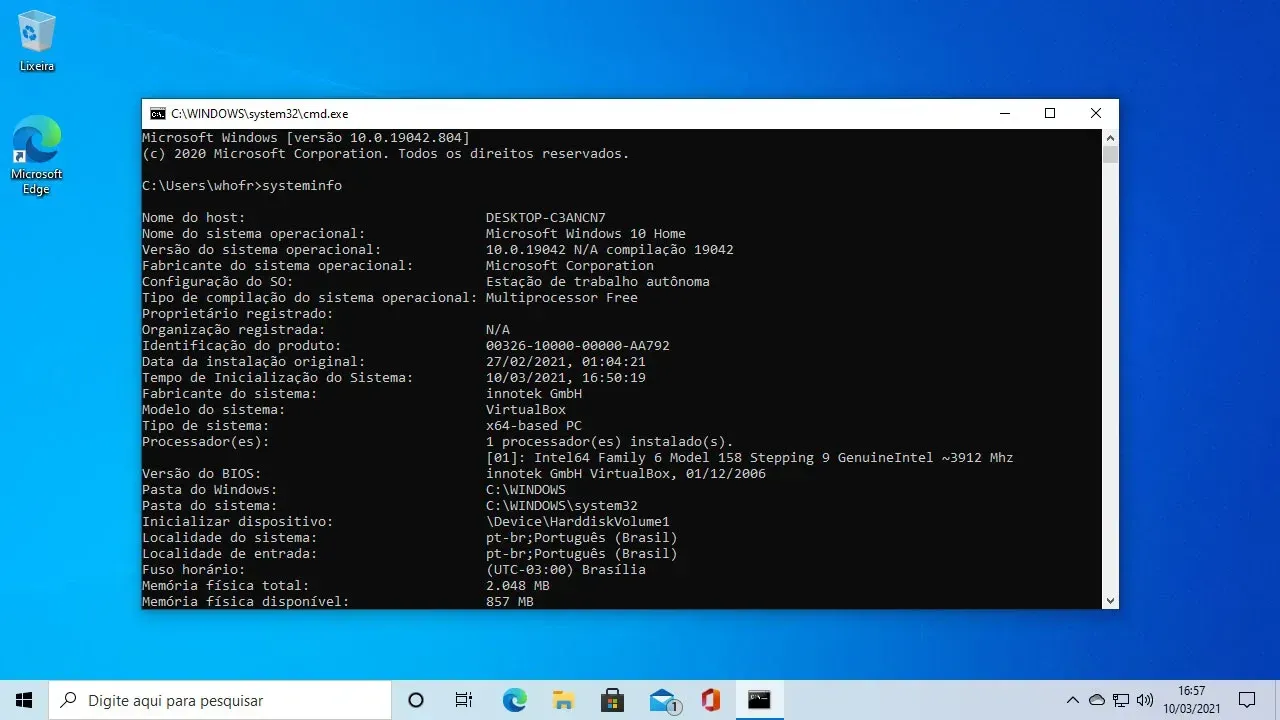Open the network status tray icon
Image resolution: width=1280 pixels, height=720 pixels.
pyautogui.click(x=1122, y=700)
